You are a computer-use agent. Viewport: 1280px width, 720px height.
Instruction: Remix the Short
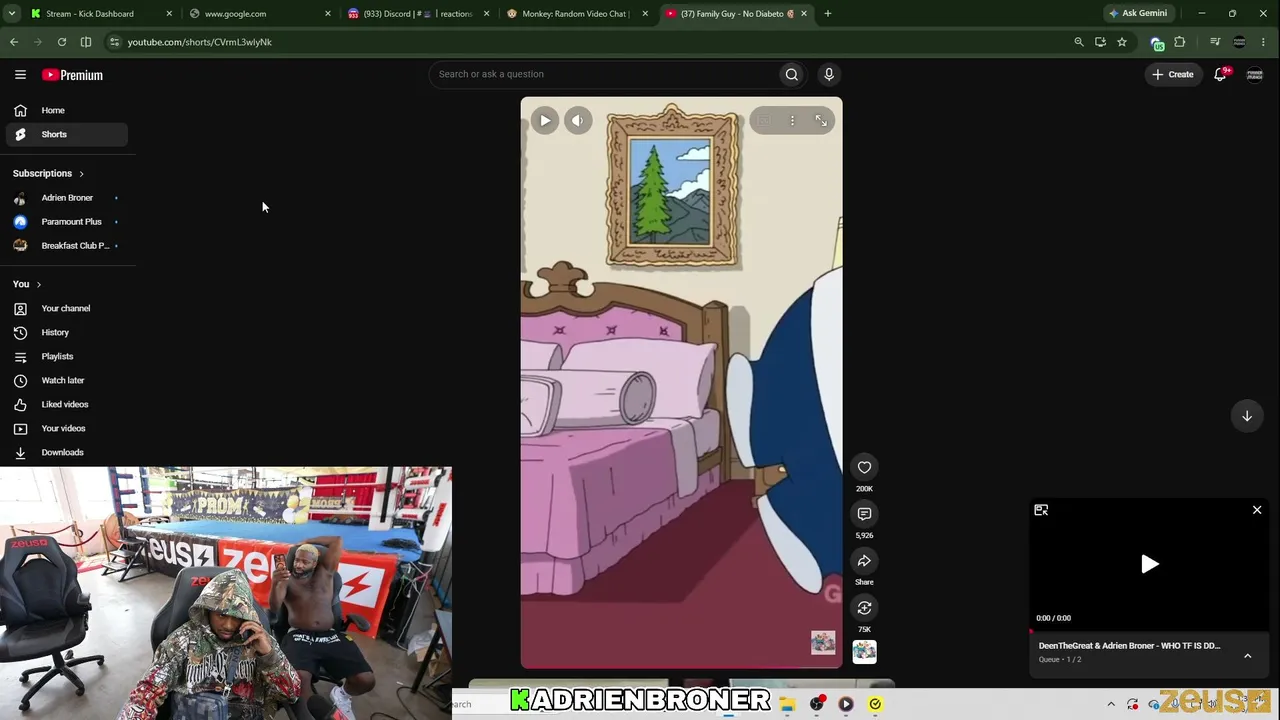[864, 608]
